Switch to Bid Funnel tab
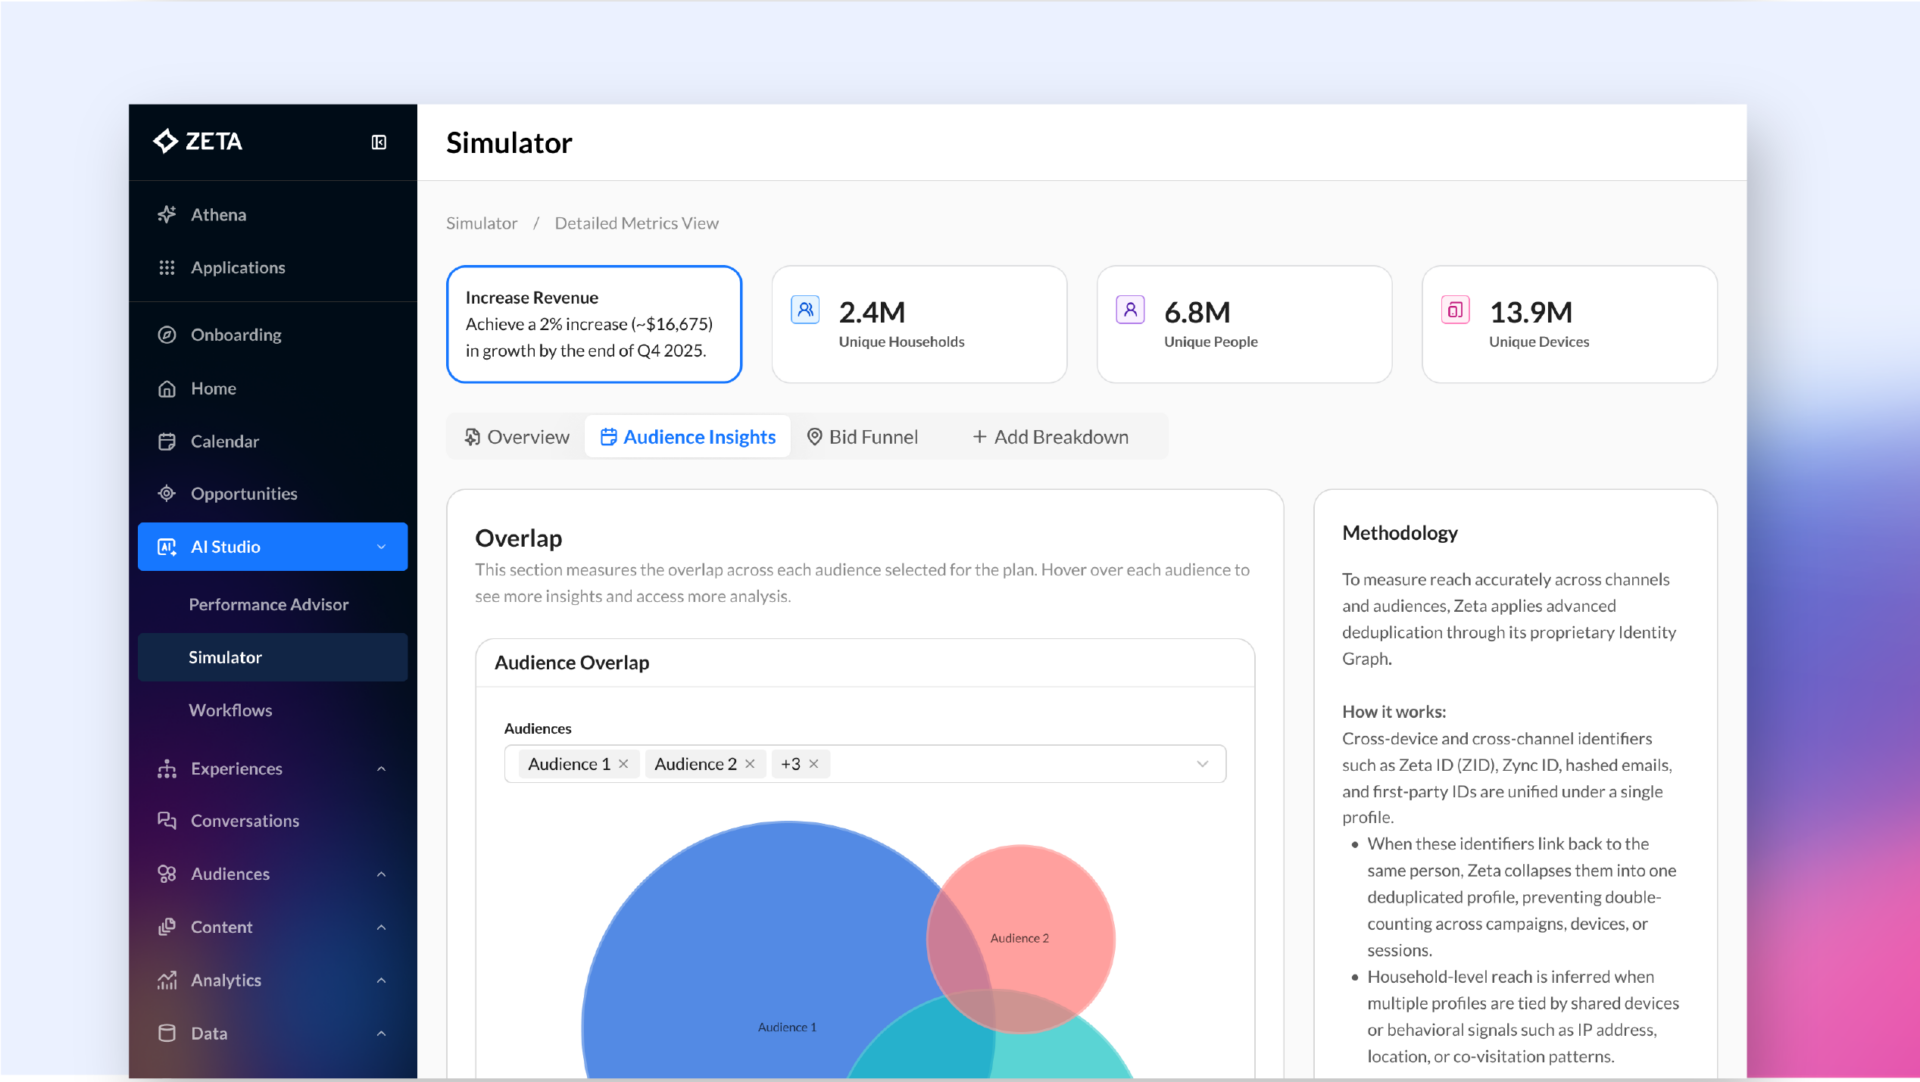Image resolution: width=1920 pixels, height=1082 pixels. pos(862,437)
